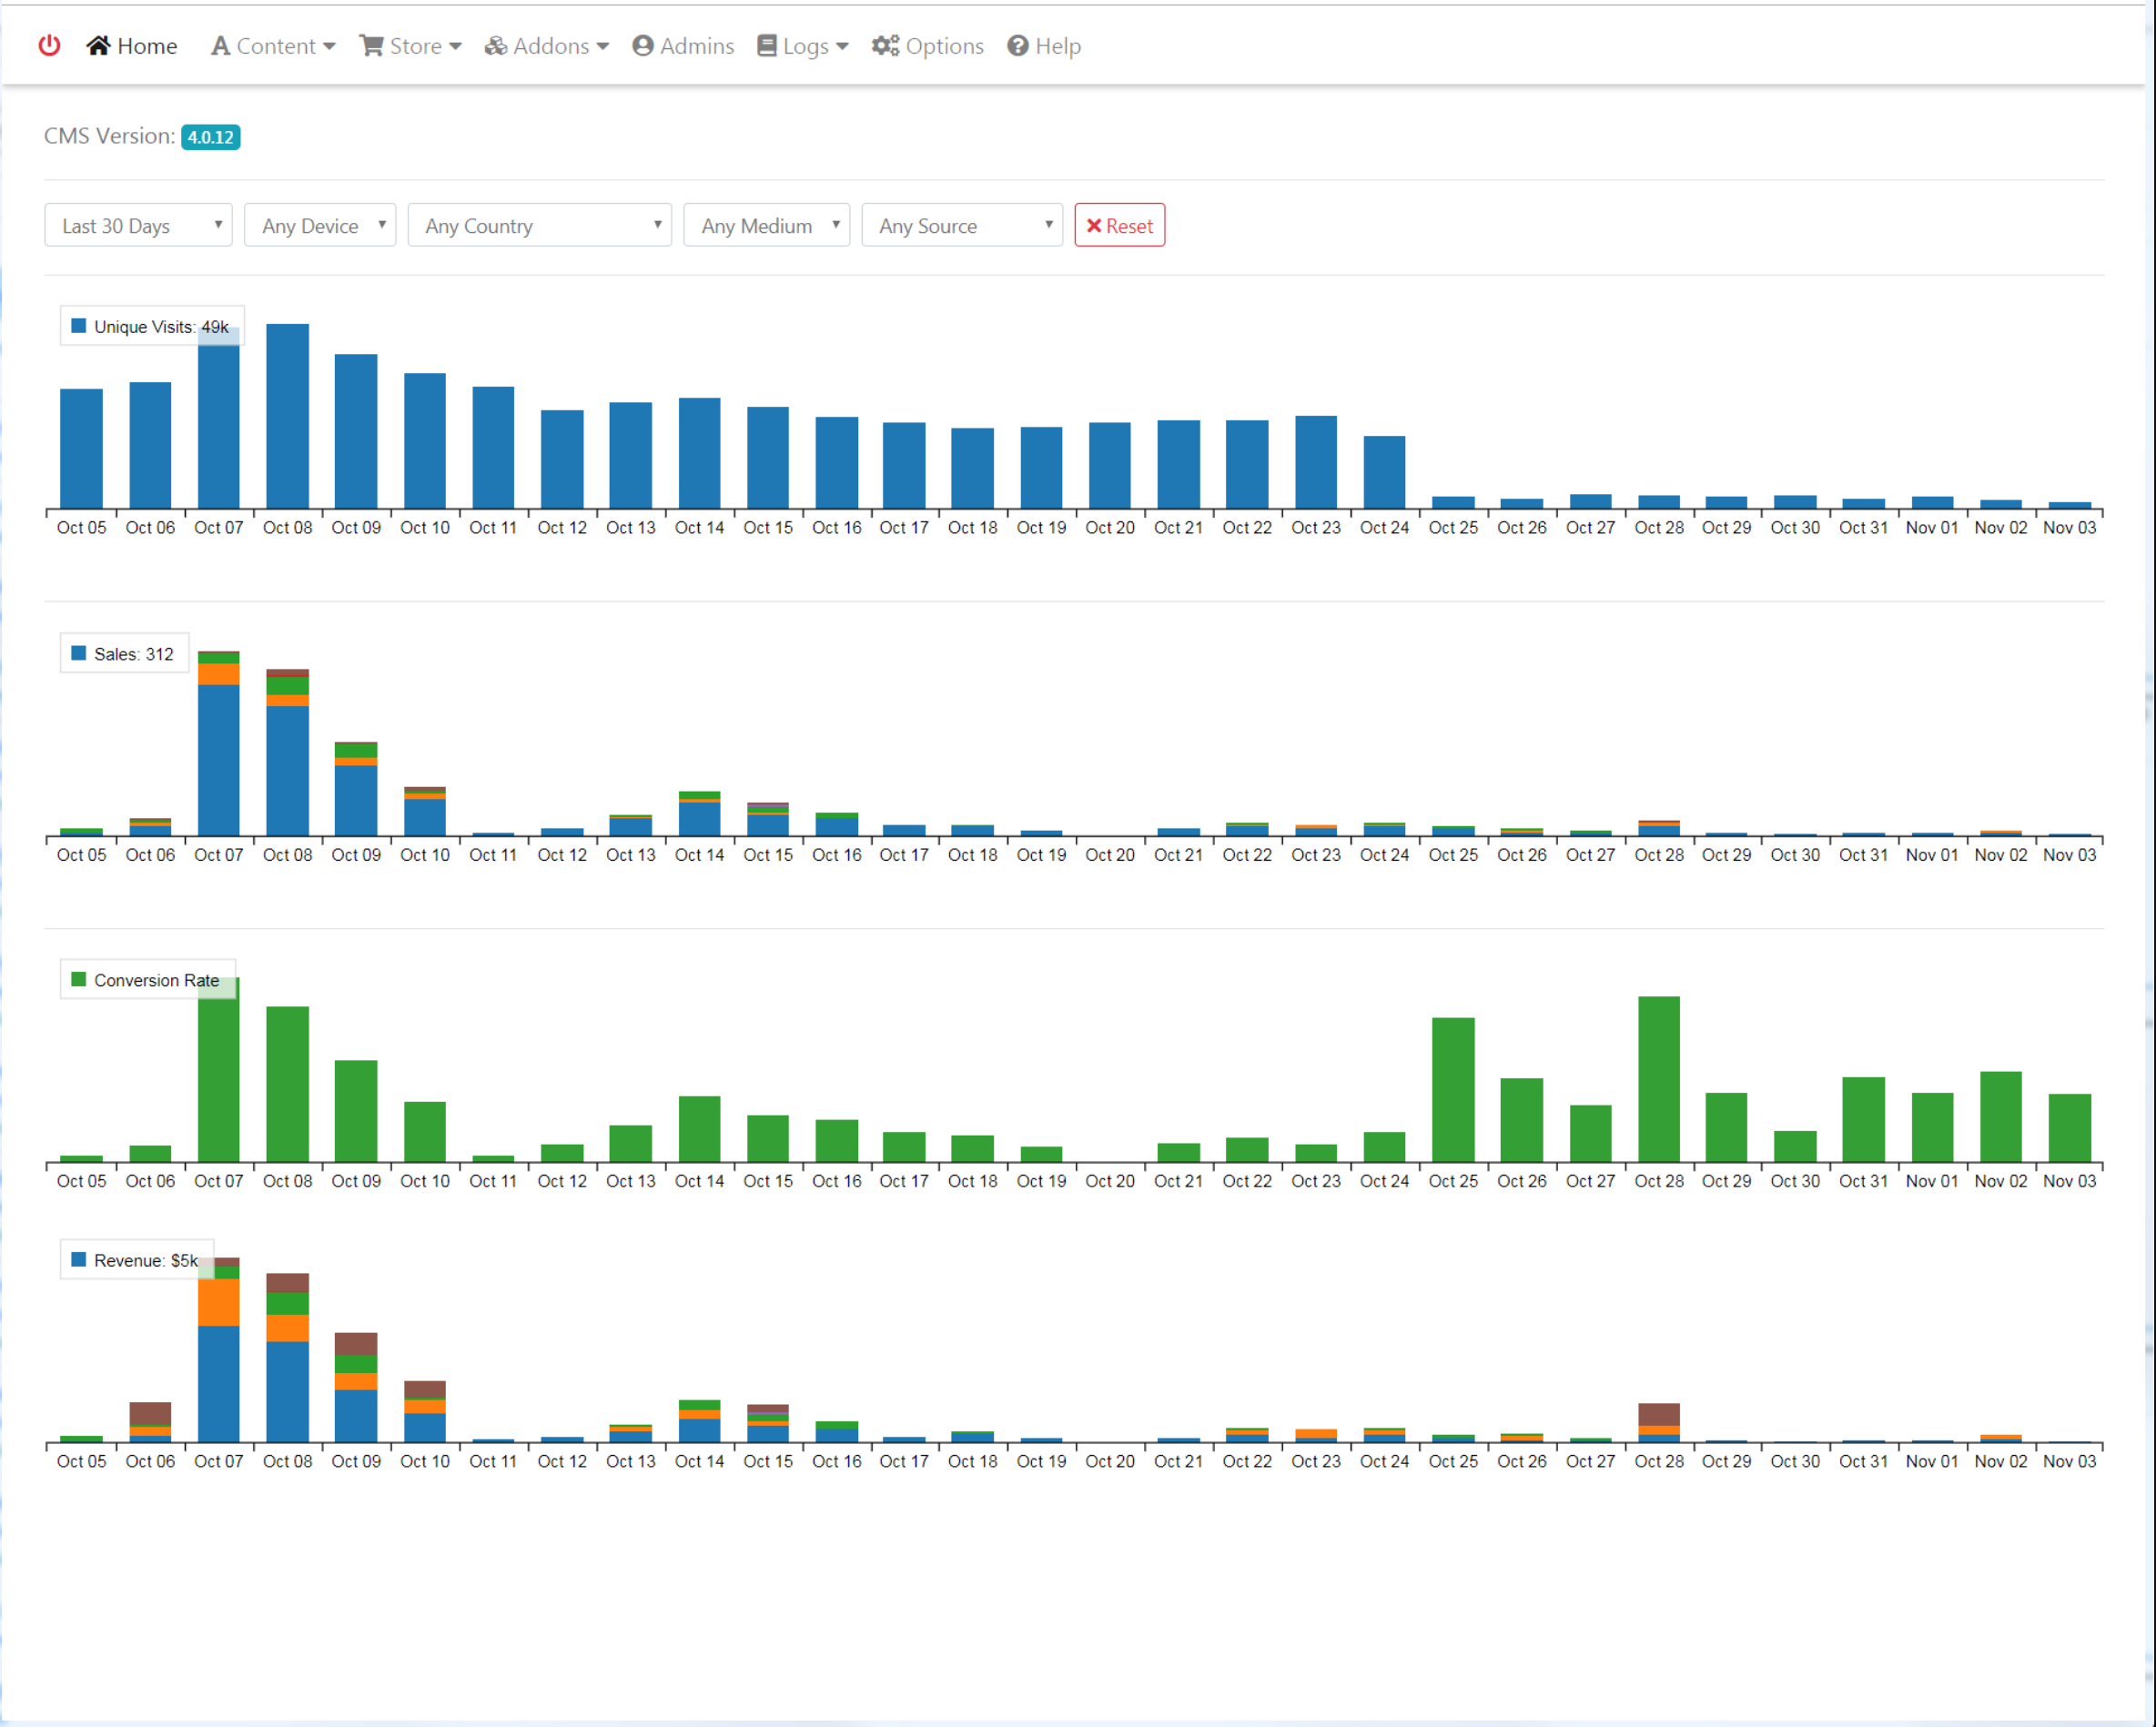
Task: Click the Revenue legend blue color swatch
Action: [x=79, y=1260]
